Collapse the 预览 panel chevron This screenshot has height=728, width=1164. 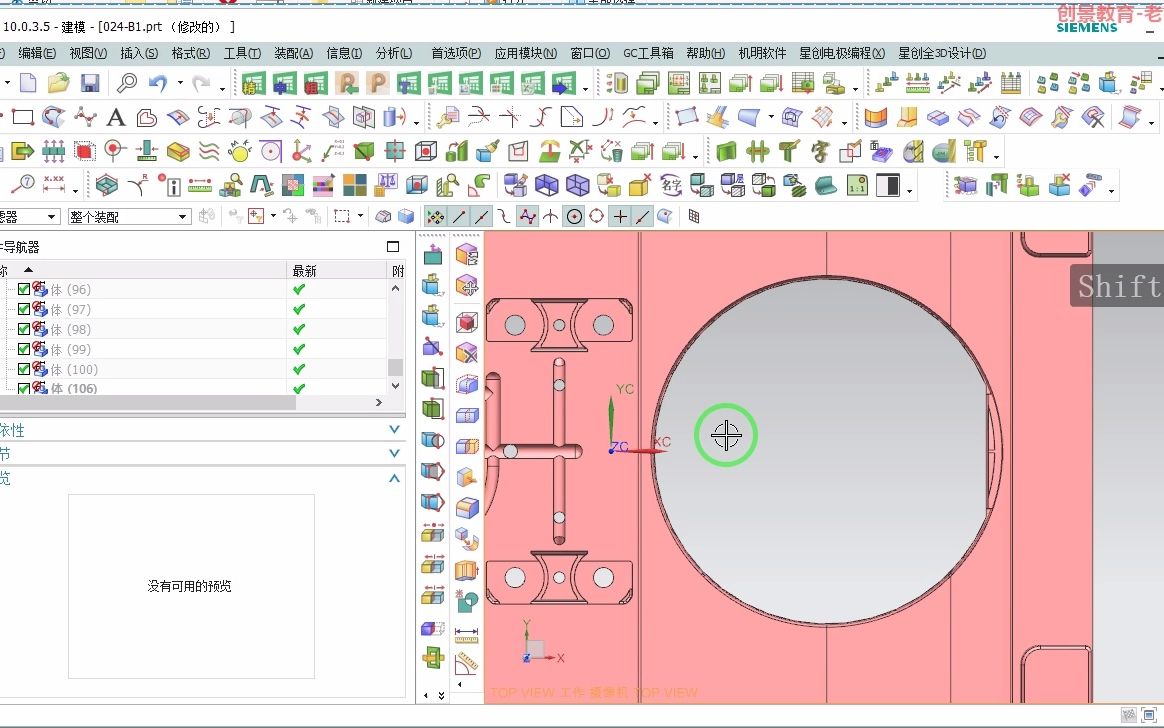394,479
